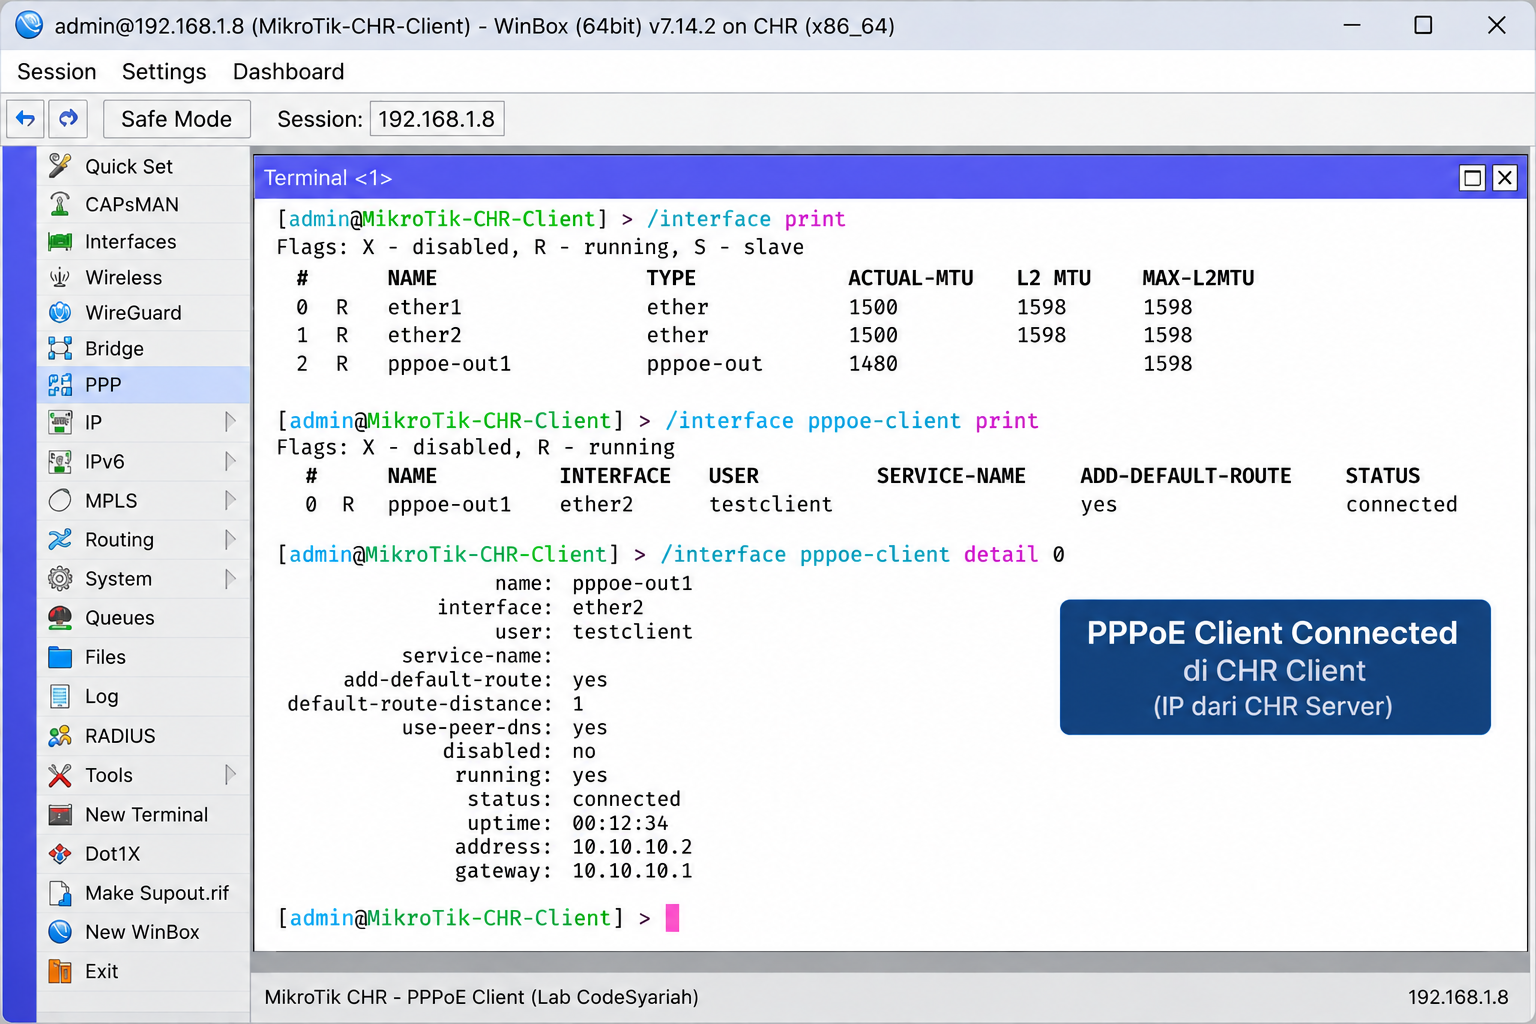Open the Dot1X icon

(x=60, y=854)
